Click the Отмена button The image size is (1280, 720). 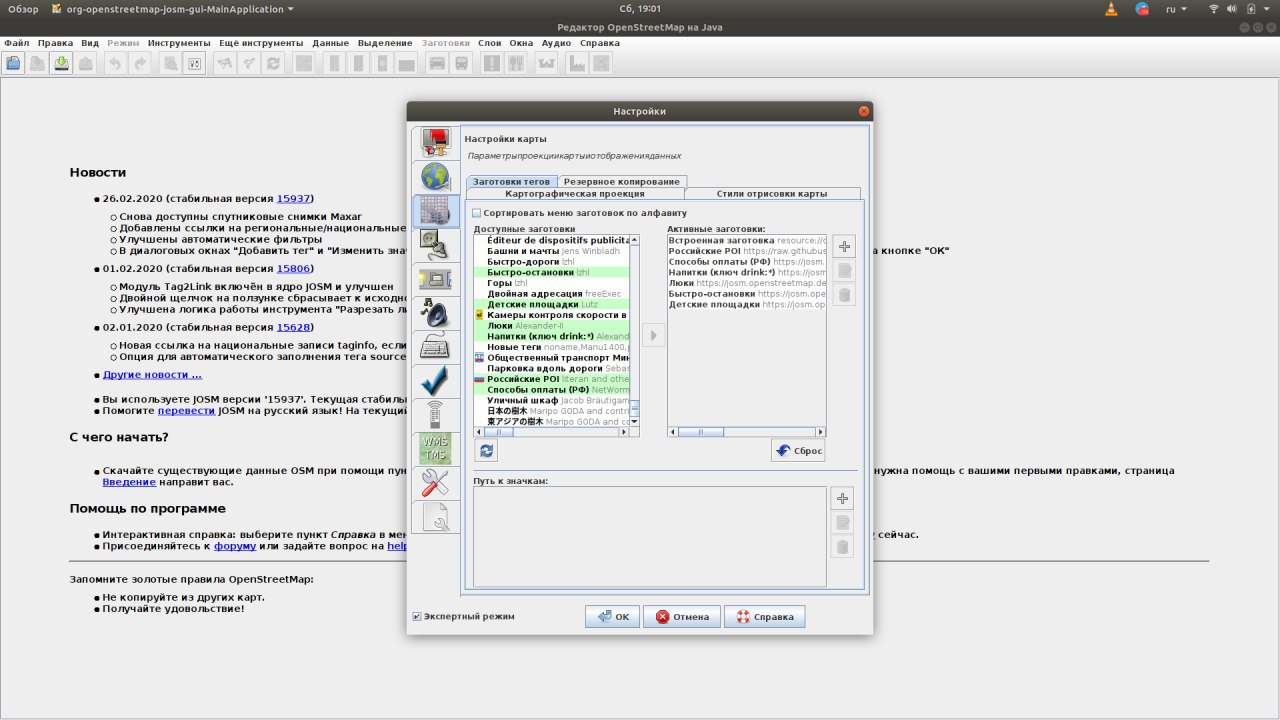(x=682, y=617)
